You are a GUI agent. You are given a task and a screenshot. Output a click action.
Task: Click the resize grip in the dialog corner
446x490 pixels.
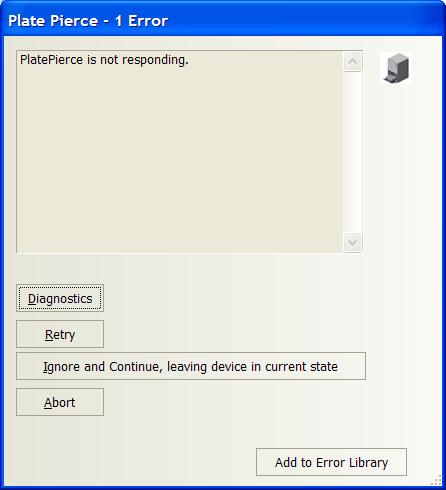[x=437, y=481]
